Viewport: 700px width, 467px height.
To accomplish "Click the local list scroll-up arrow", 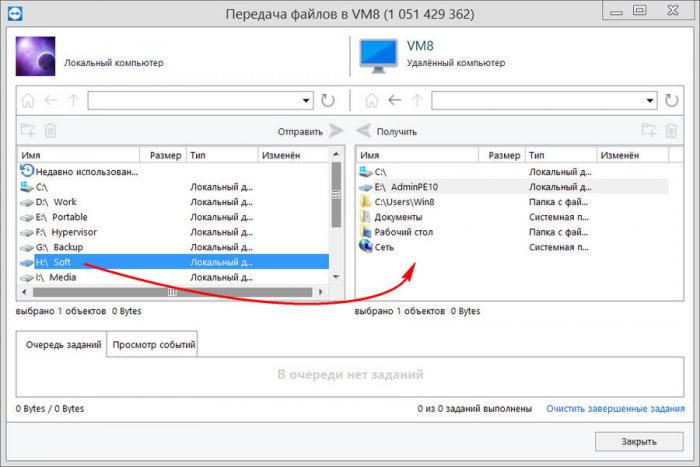I will point(336,154).
